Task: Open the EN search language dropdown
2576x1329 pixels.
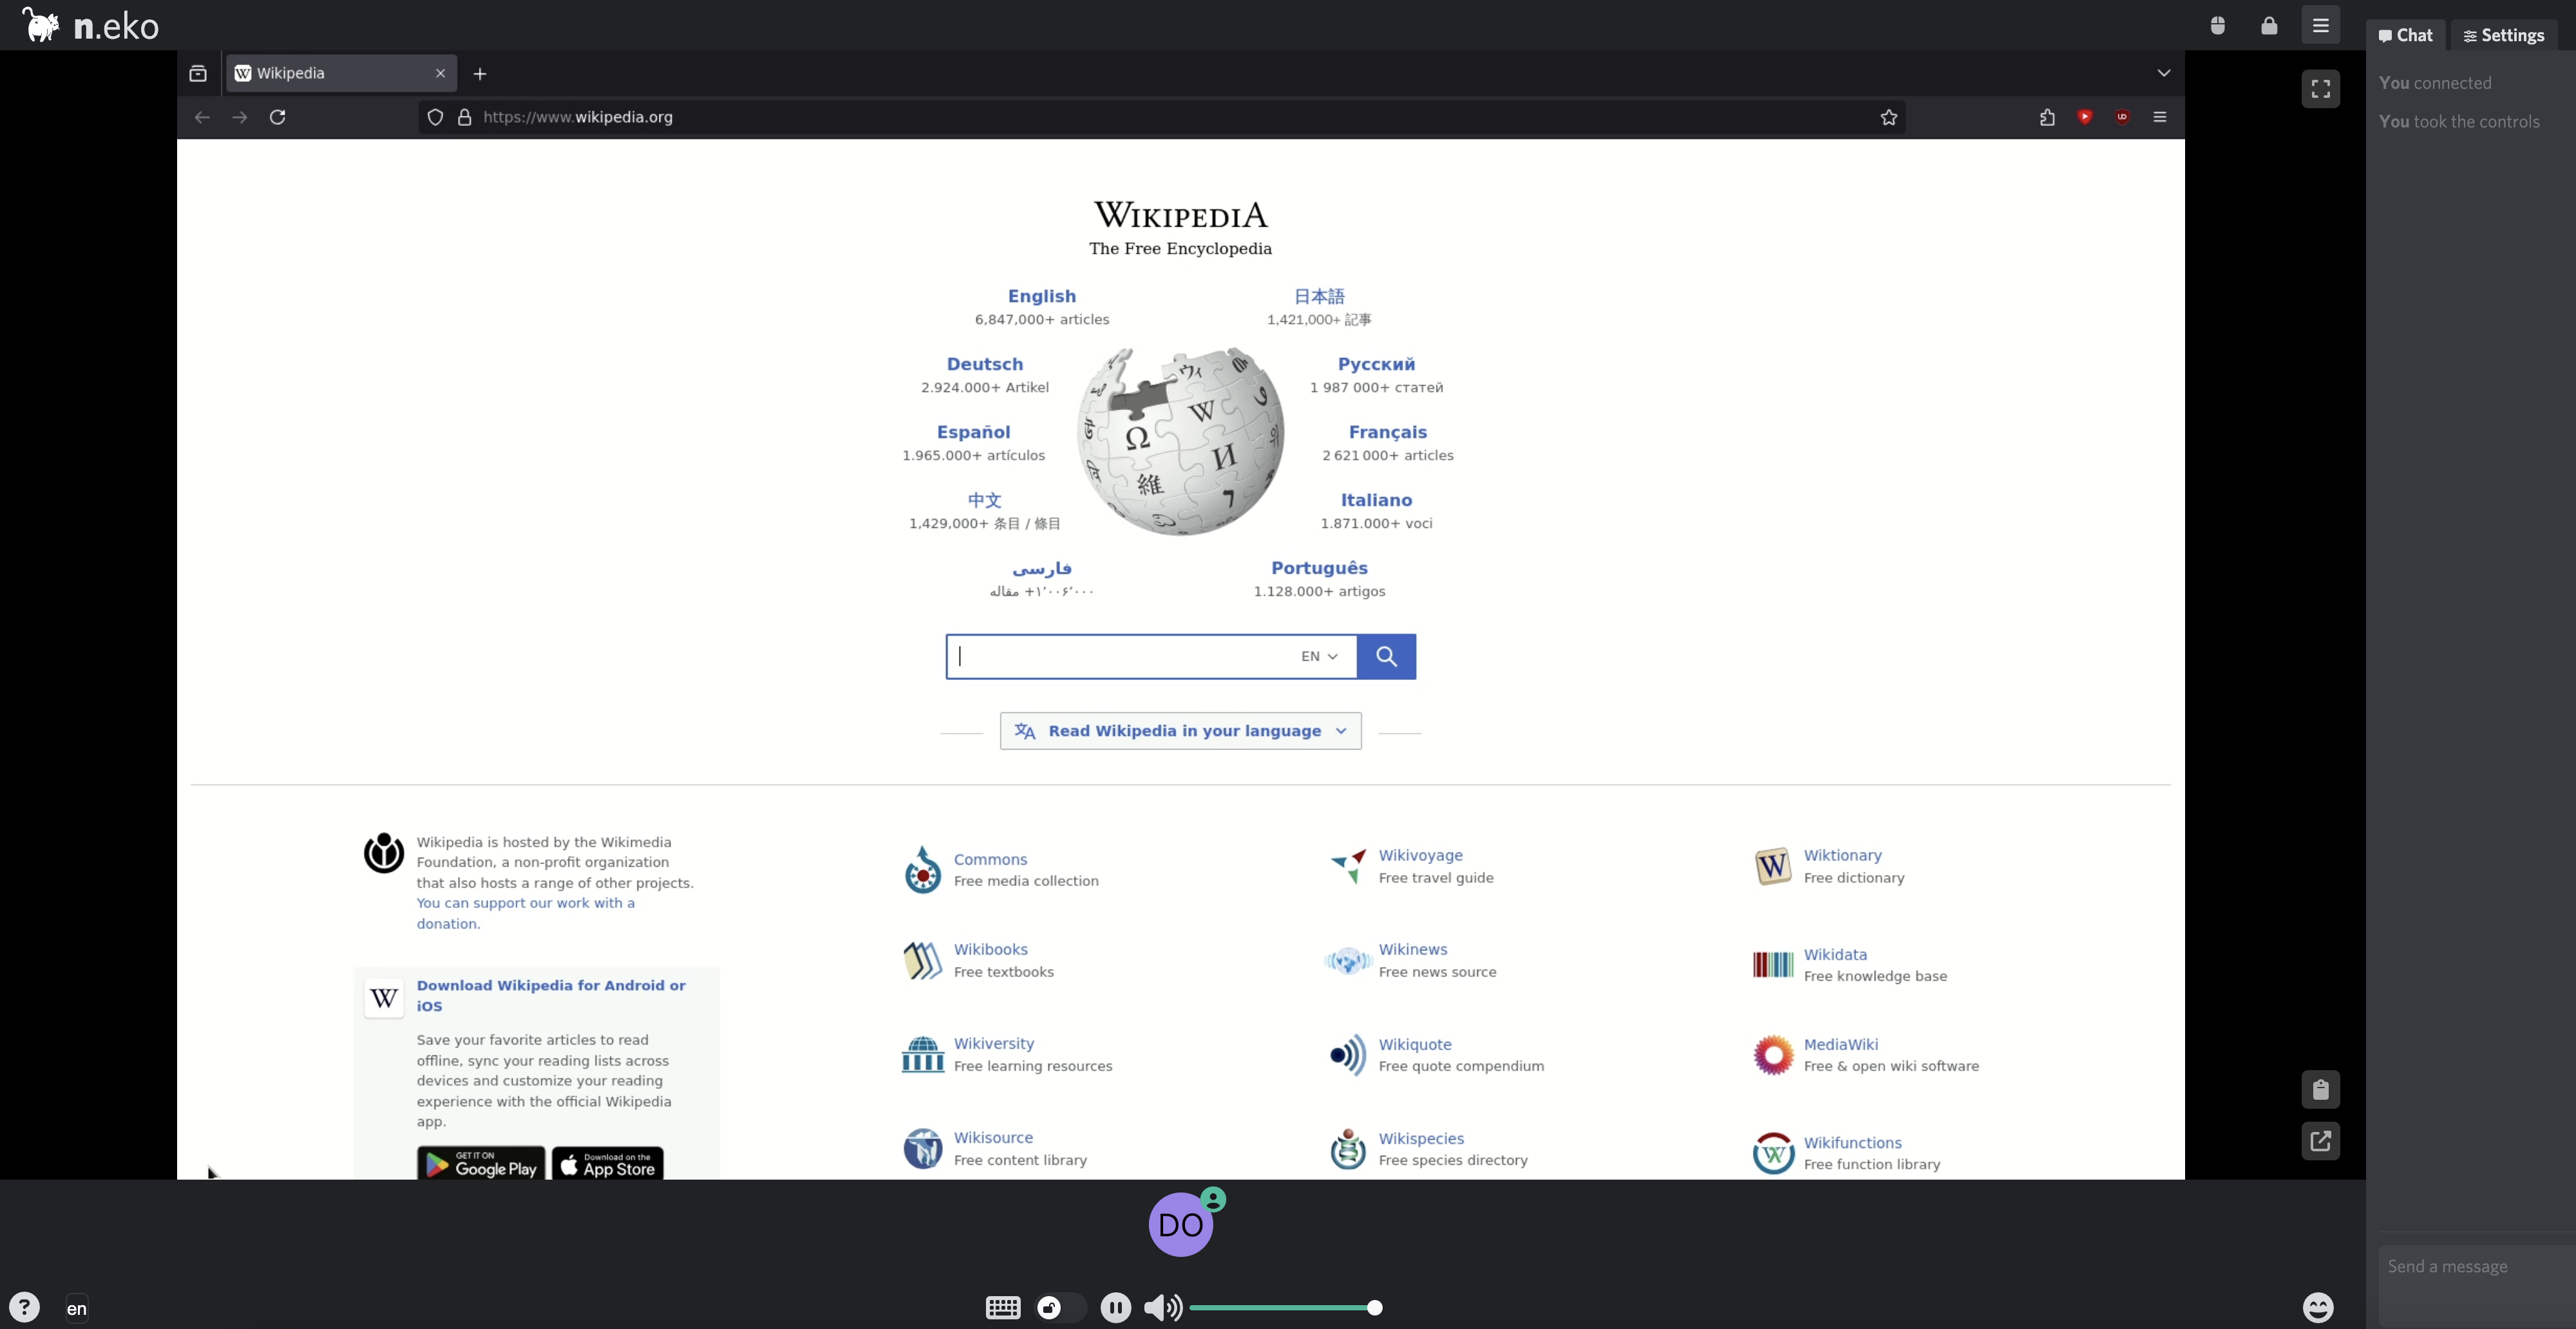Action: click(1319, 656)
